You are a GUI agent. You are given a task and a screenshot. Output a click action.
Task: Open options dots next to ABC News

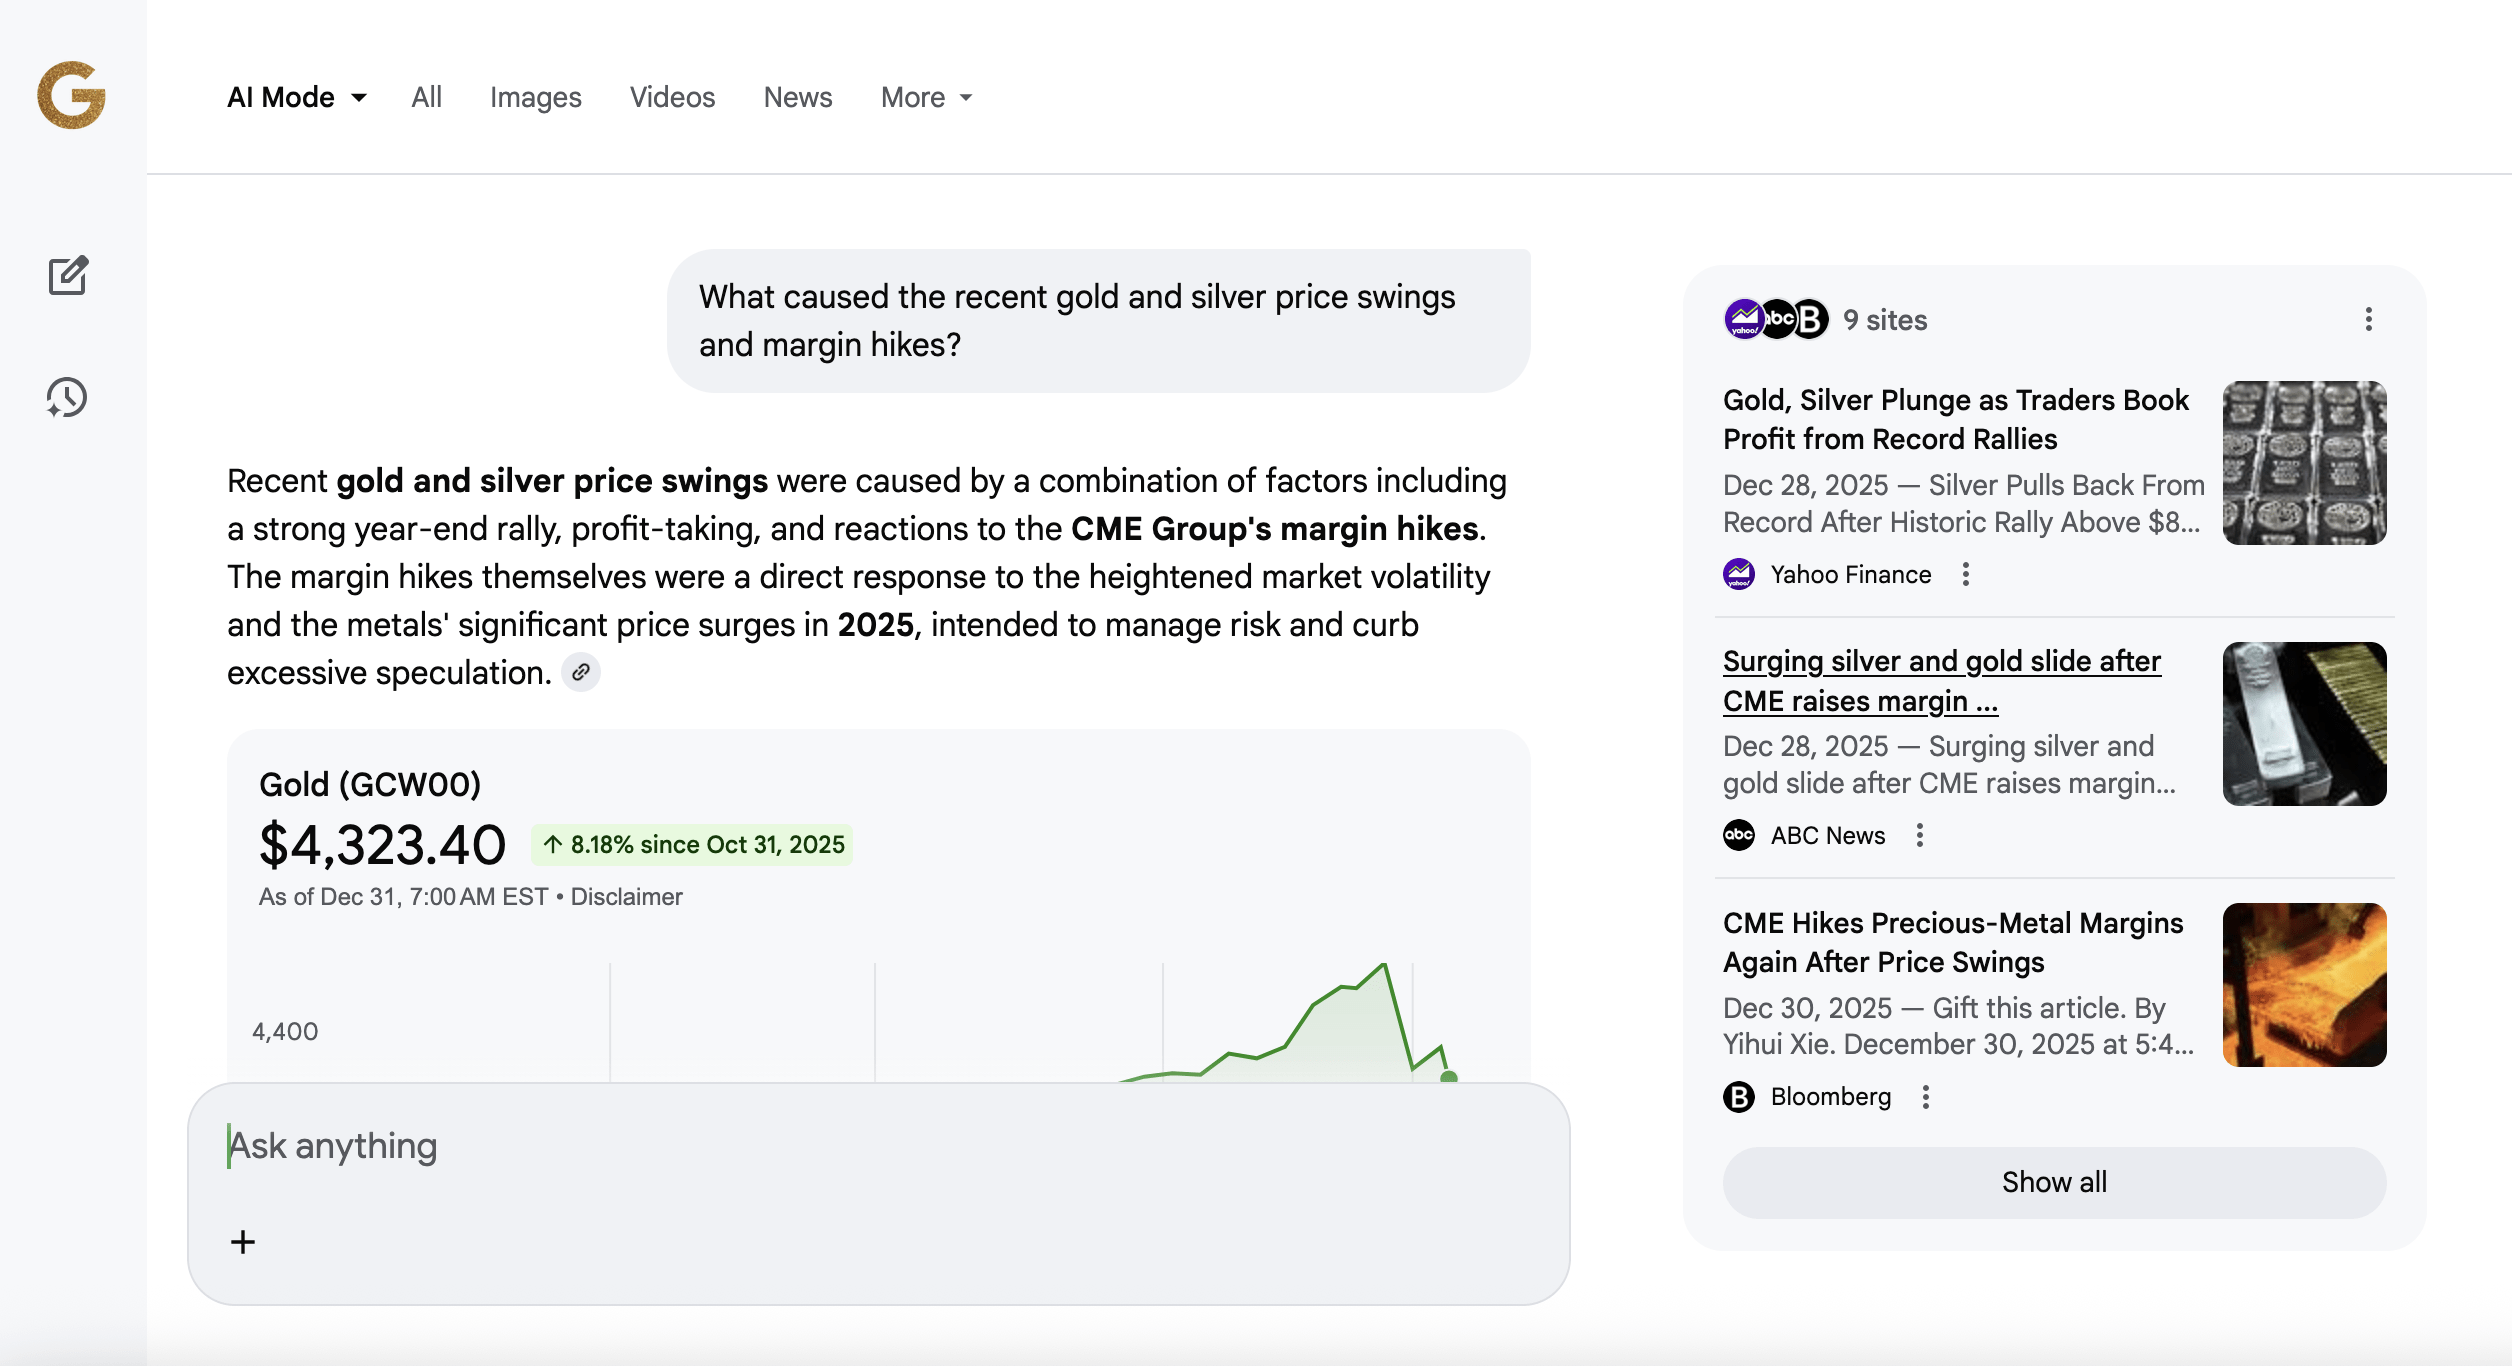click(1920, 835)
